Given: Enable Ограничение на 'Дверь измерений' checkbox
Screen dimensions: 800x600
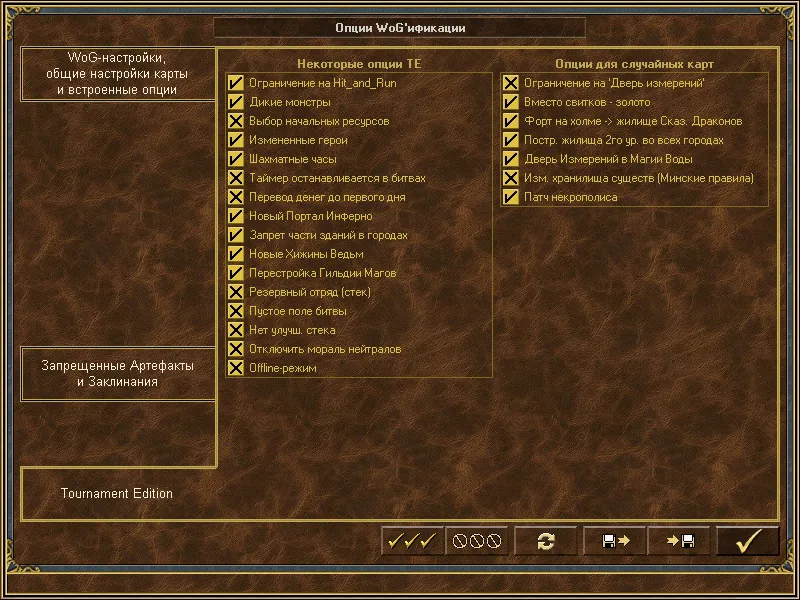Looking at the screenshot, I should [510, 83].
